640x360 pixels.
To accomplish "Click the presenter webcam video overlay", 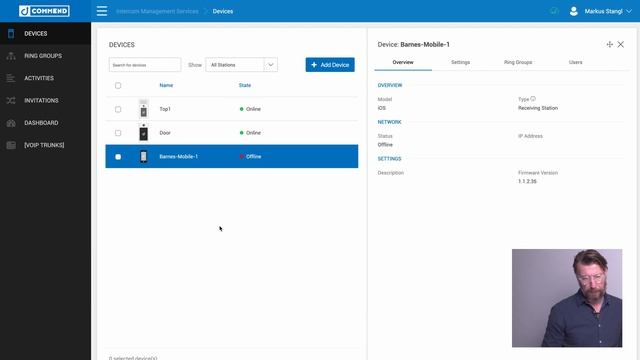I will [567, 298].
